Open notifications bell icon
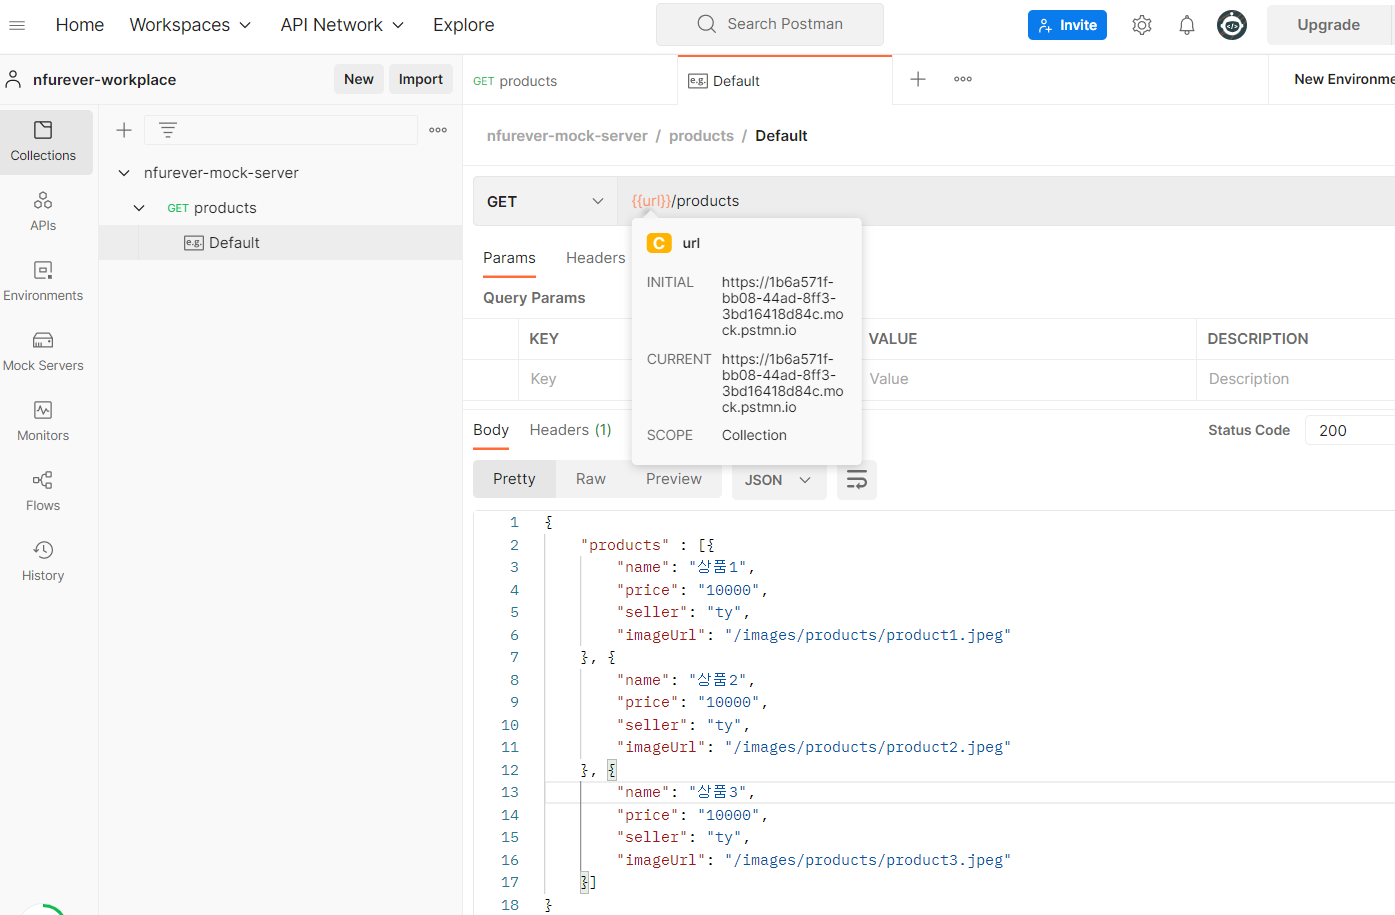 pos(1187,25)
